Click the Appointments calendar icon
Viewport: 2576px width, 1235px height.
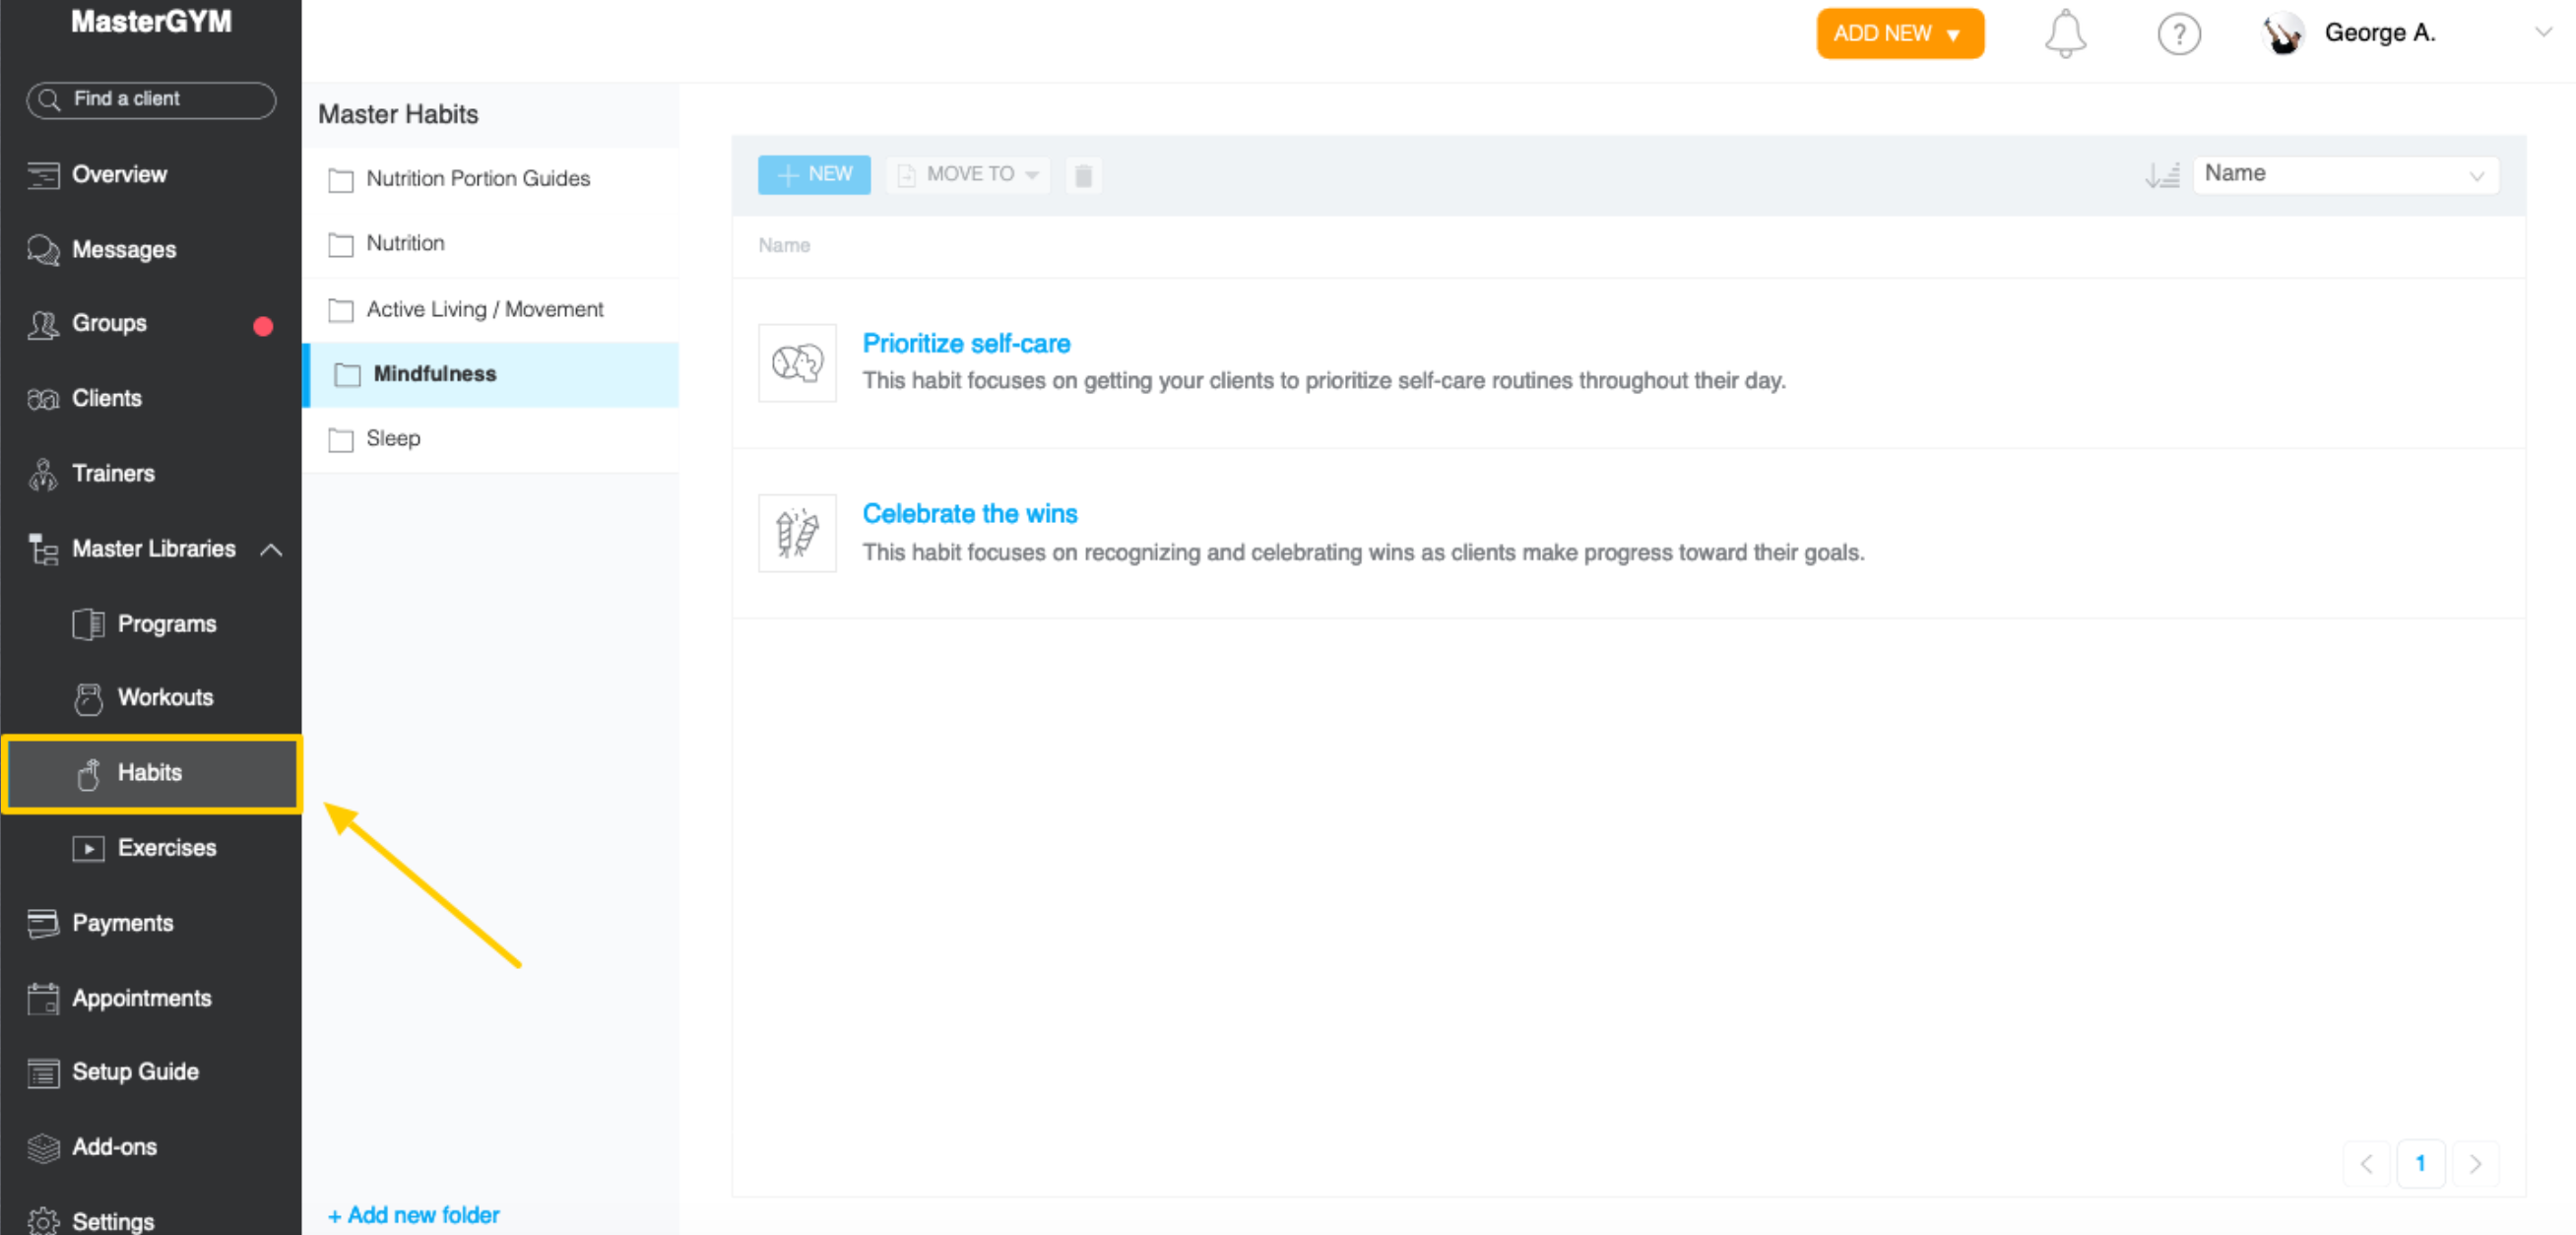click(43, 998)
